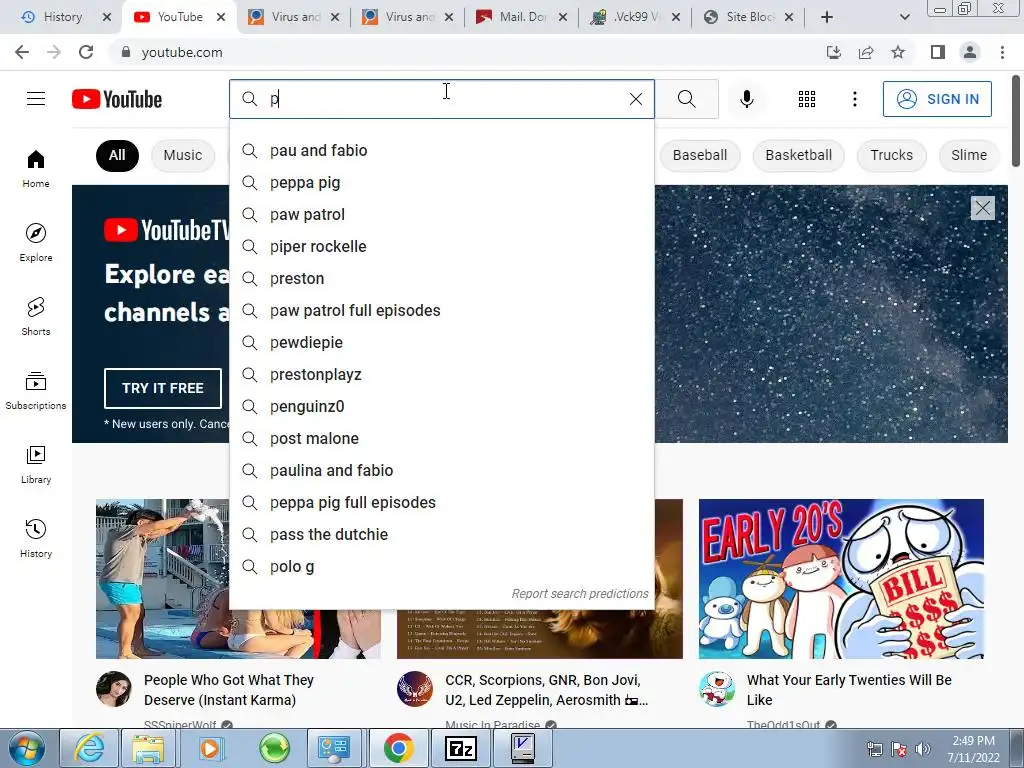Choose the 'paw patrol' suggestion
This screenshot has height=768, width=1024.
tap(441, 214)
